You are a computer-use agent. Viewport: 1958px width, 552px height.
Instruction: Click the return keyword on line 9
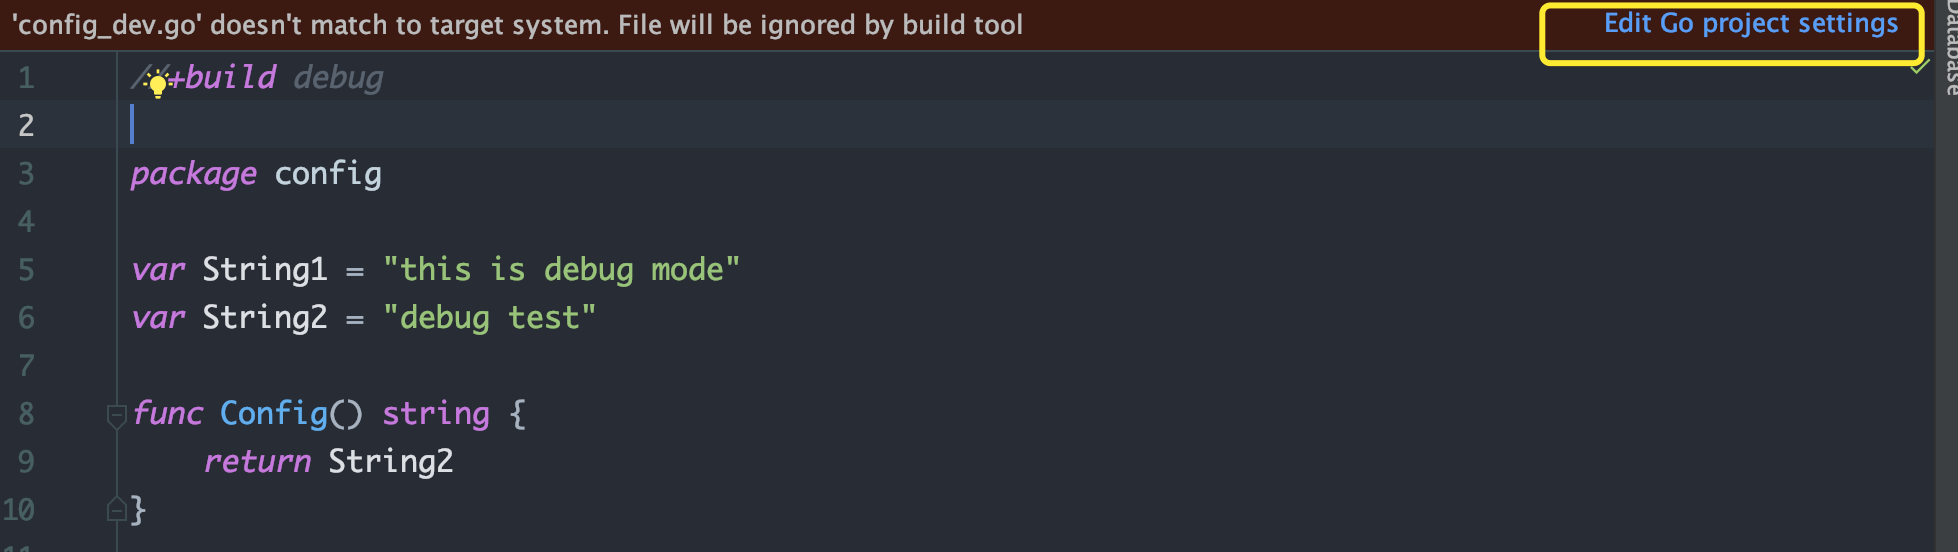[257, 462]
